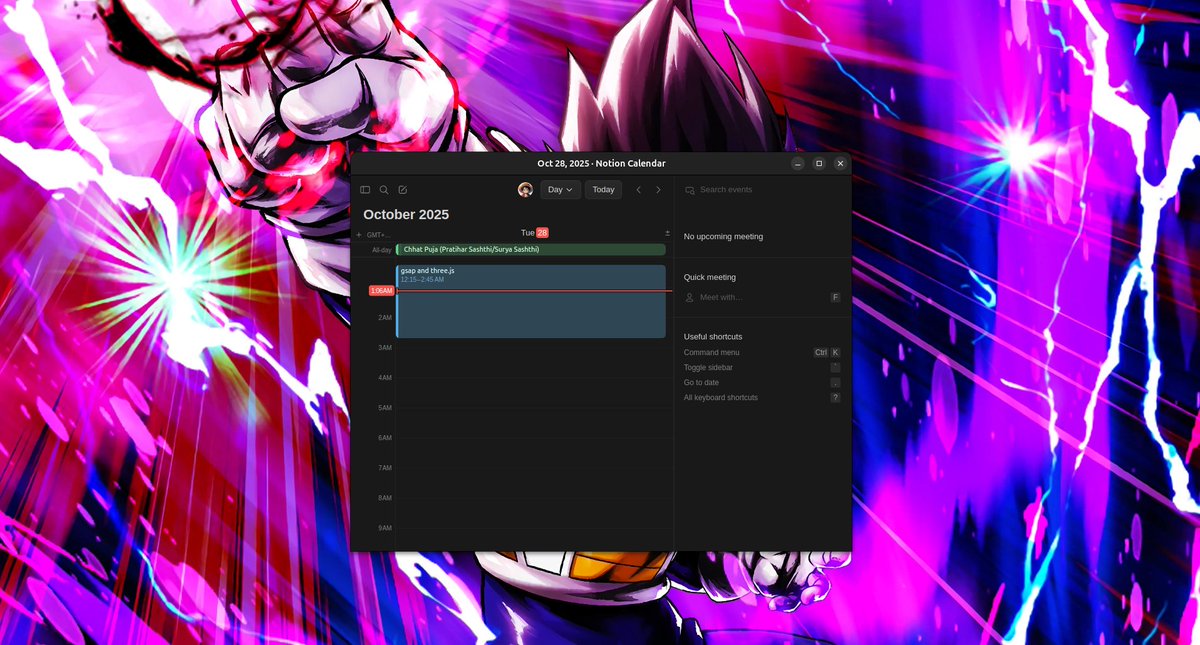Open the Day view dropdown
This screenshot has width=1200, height=645.
point(560,189)
